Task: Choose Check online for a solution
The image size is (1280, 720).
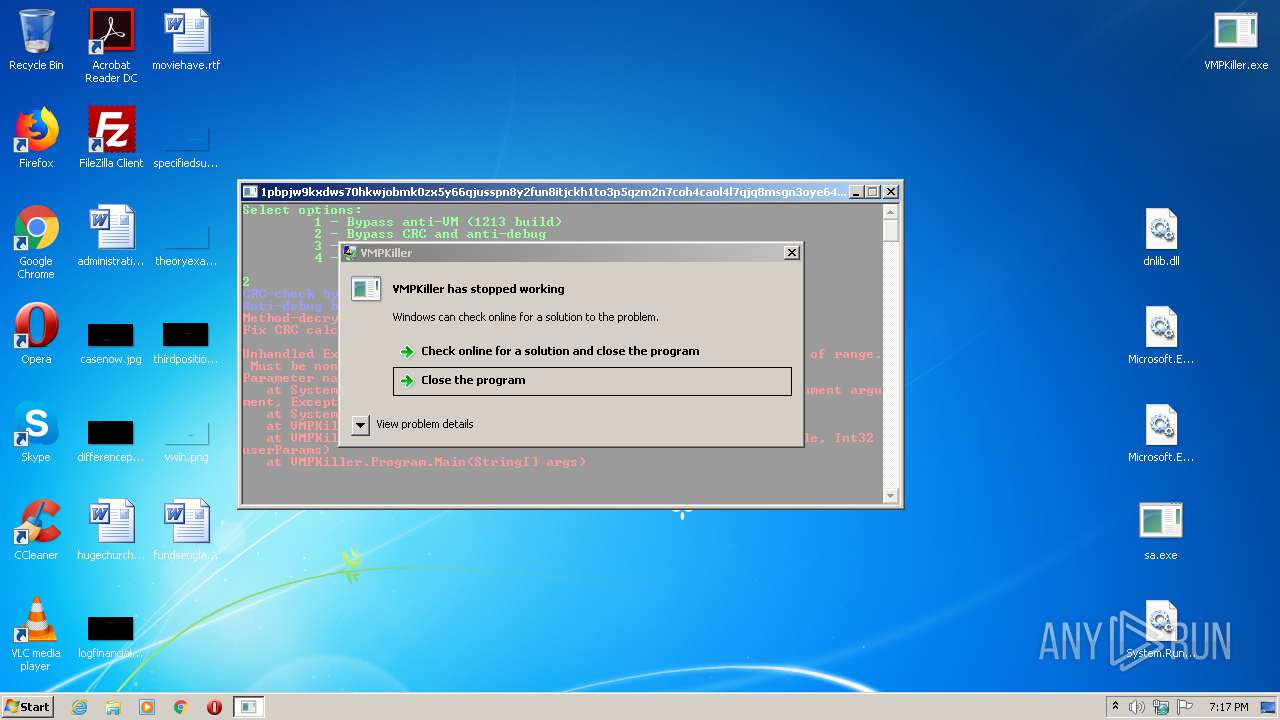Action: [x=592, y=351]
